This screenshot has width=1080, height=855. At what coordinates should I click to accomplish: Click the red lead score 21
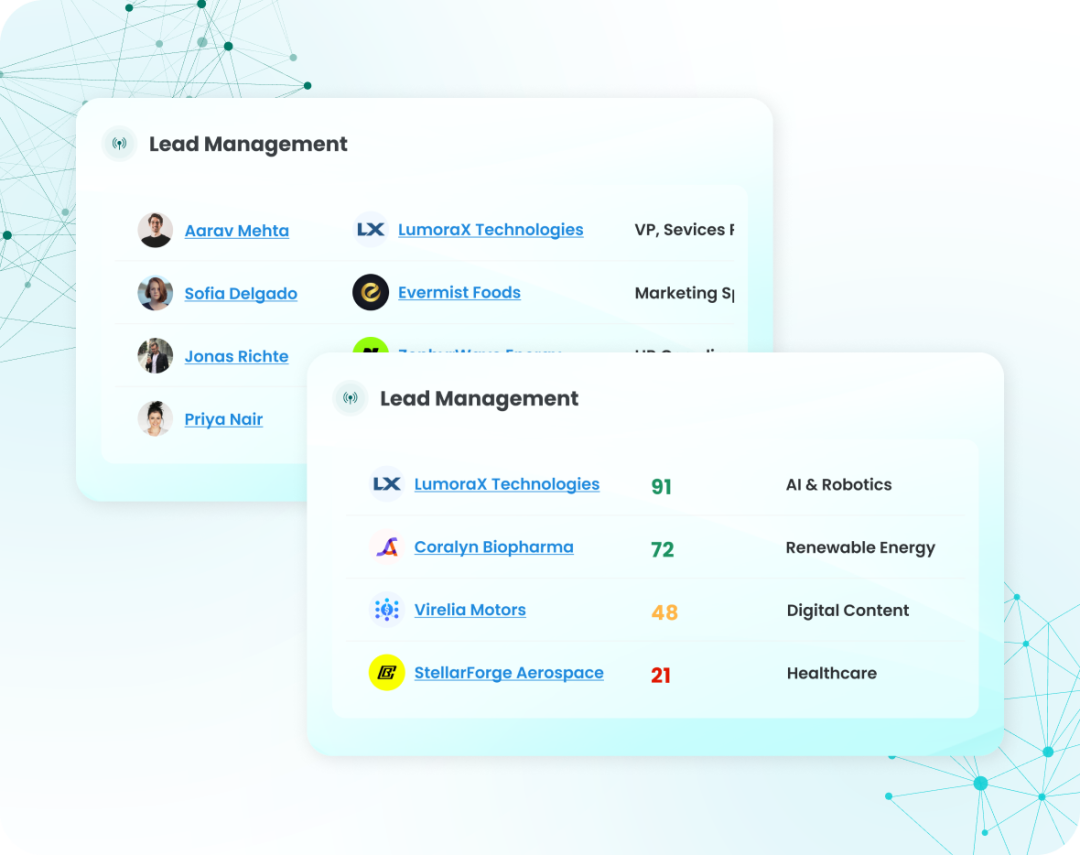coord(661,675)
